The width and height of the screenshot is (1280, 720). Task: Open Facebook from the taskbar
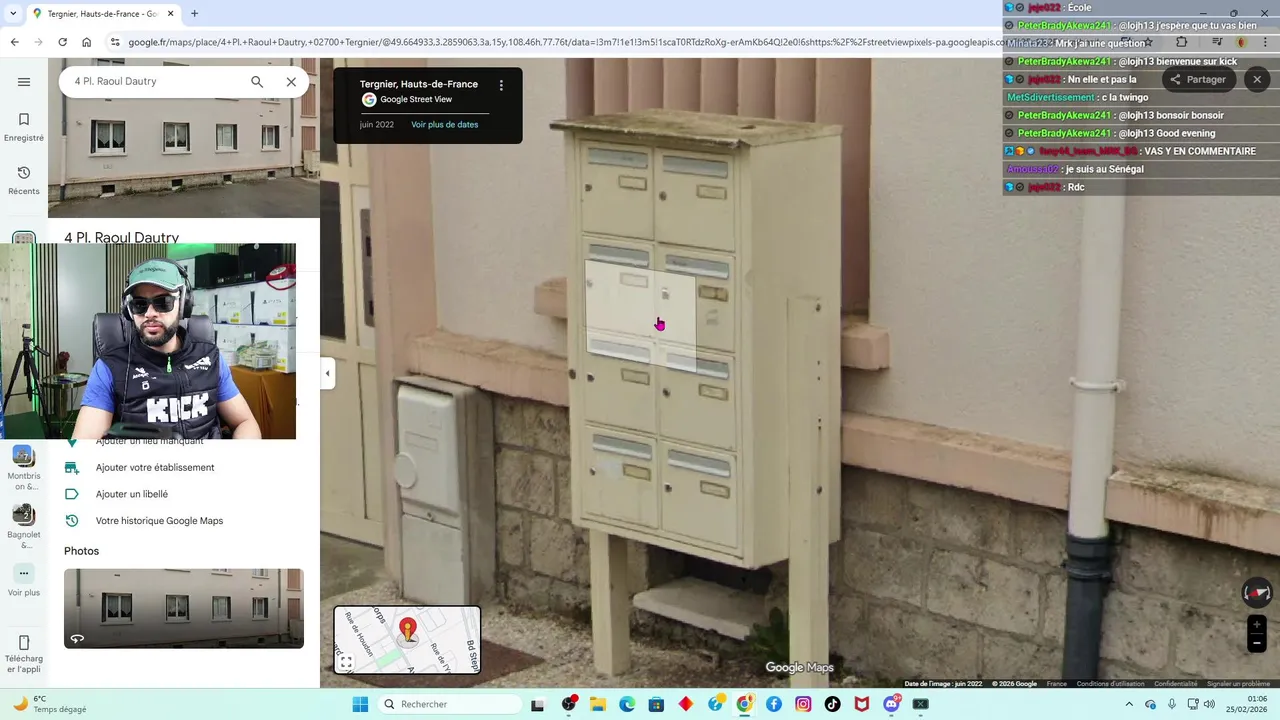(x=774, y=704)
